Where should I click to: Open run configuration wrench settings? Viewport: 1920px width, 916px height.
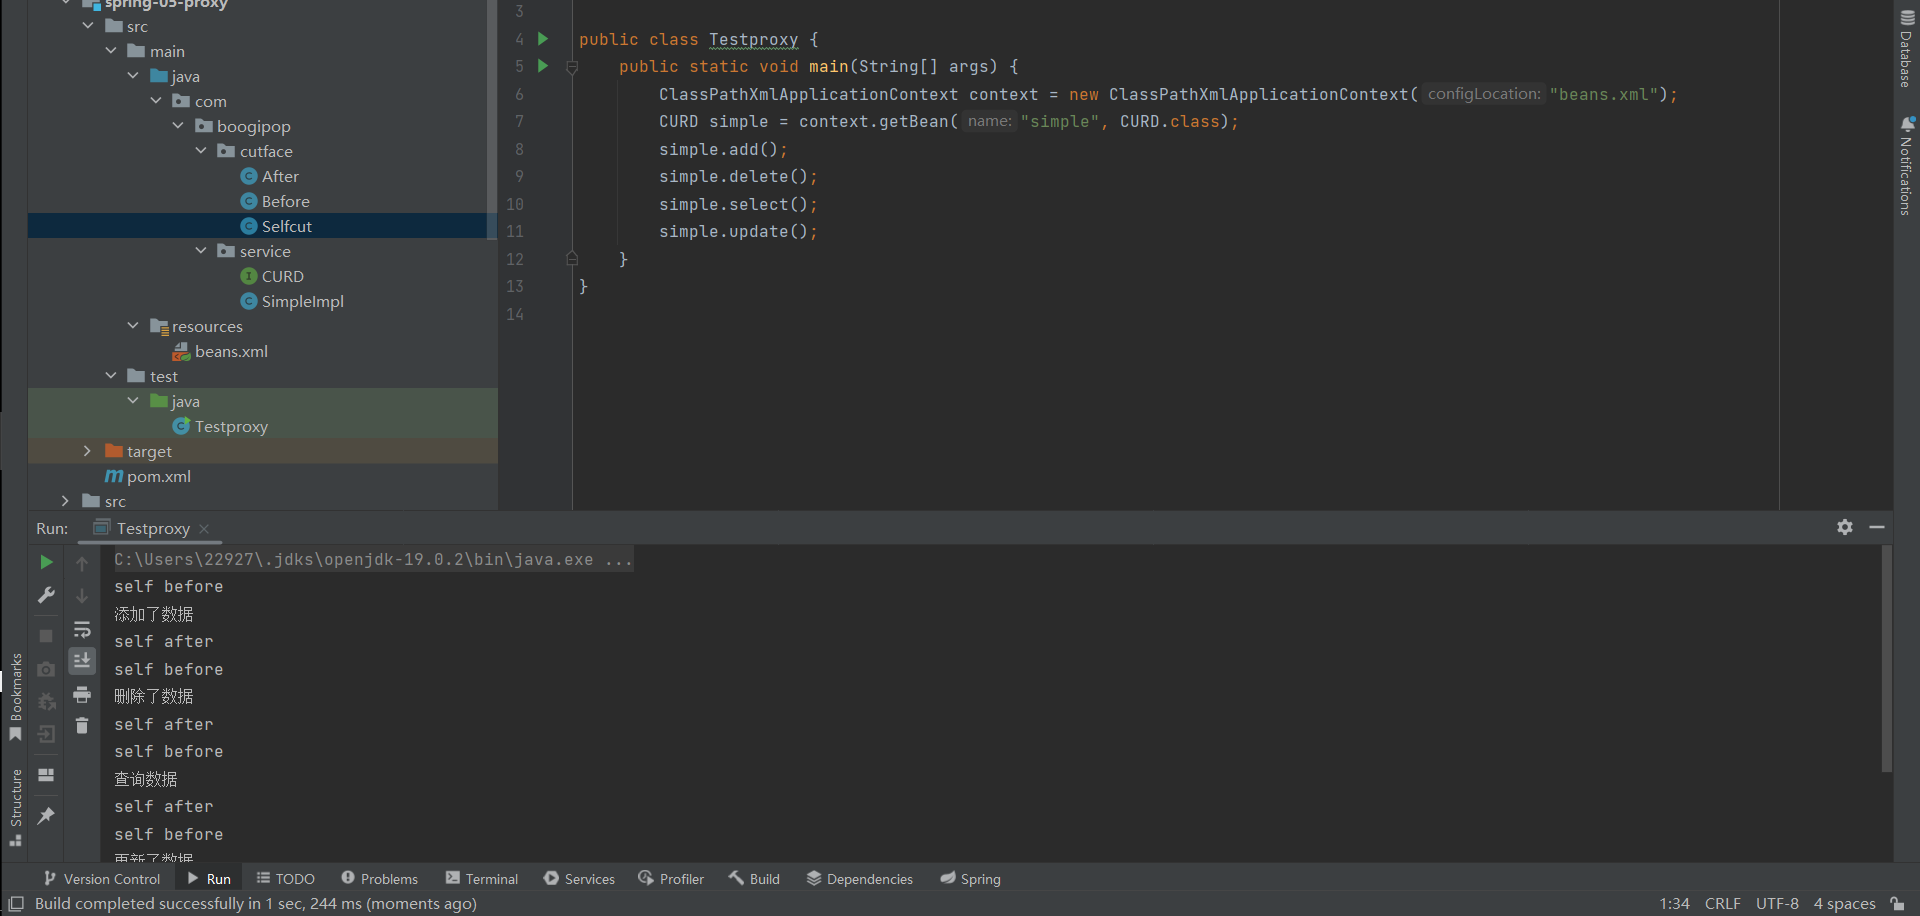coord(46,595)
